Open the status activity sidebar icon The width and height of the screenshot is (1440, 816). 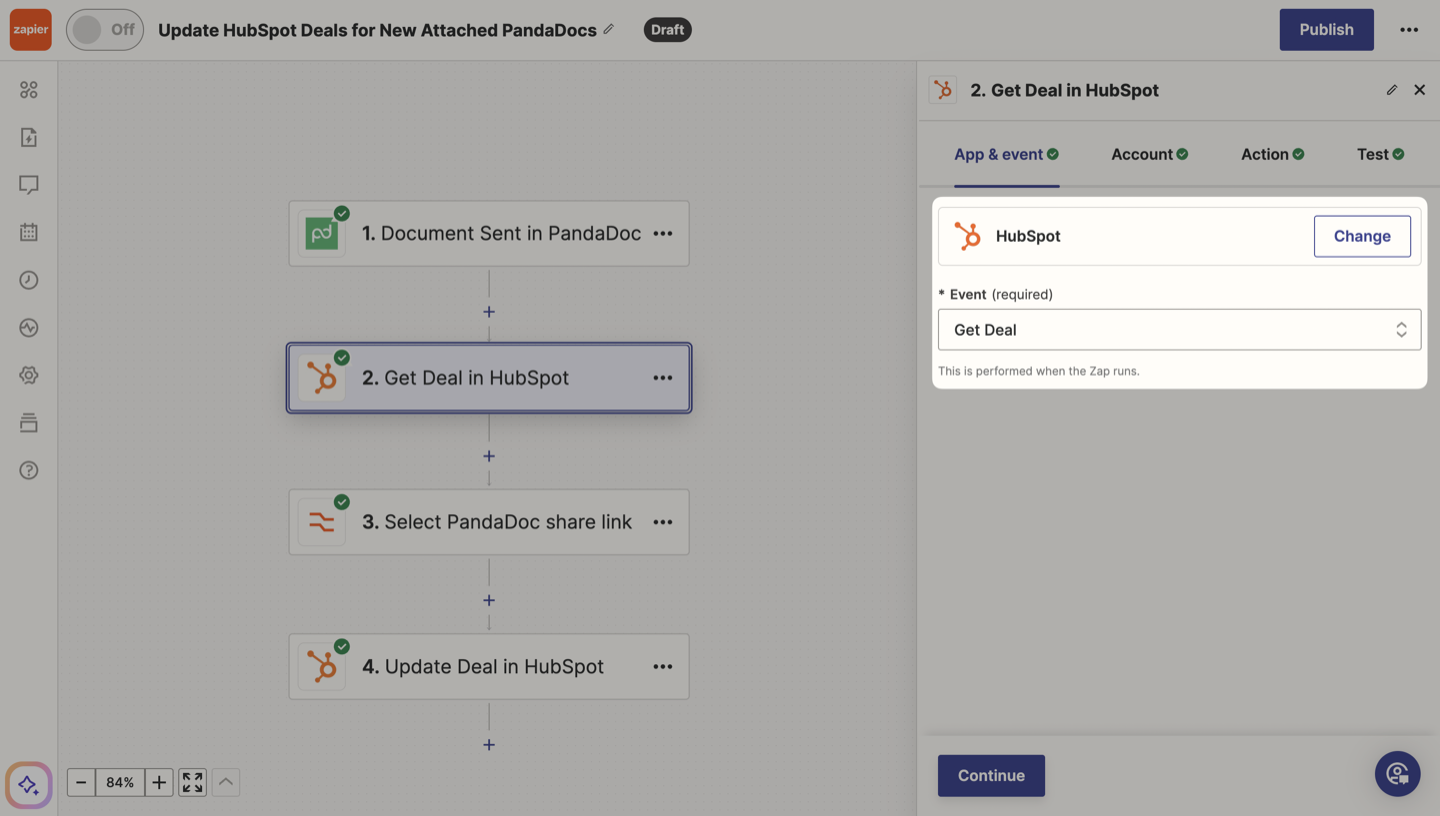(29, 327)
